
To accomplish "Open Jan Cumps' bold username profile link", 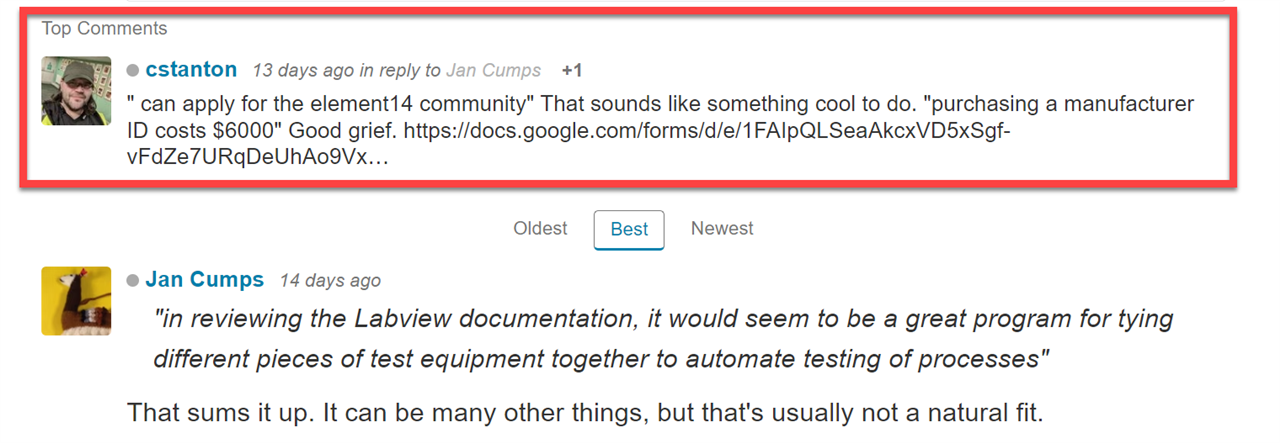I will click(x=205, y=280).
